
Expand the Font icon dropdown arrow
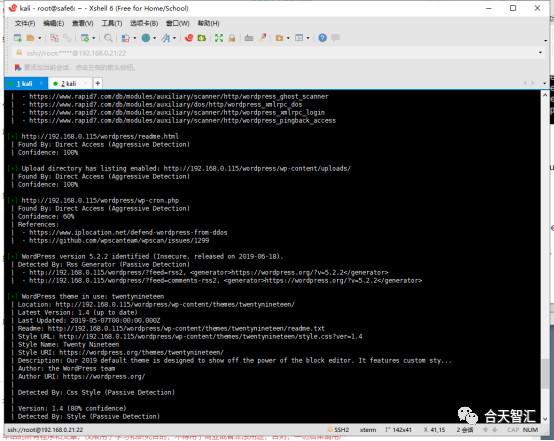coord(175,38)
